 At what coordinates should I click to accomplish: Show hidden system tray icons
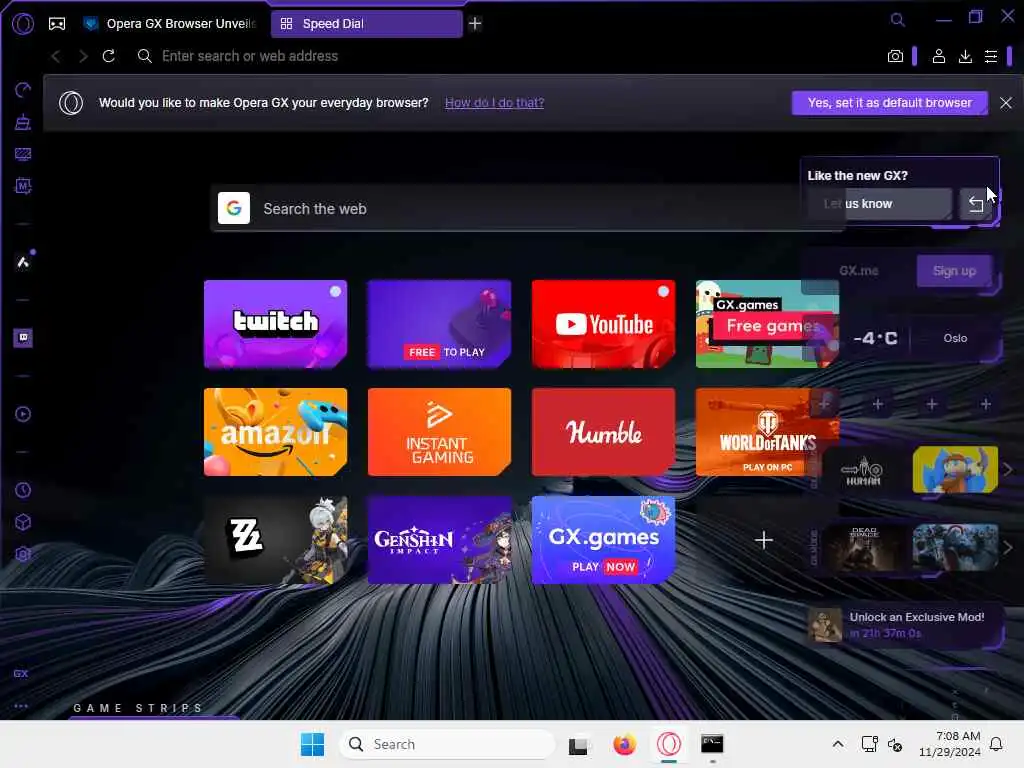(838, 744)
